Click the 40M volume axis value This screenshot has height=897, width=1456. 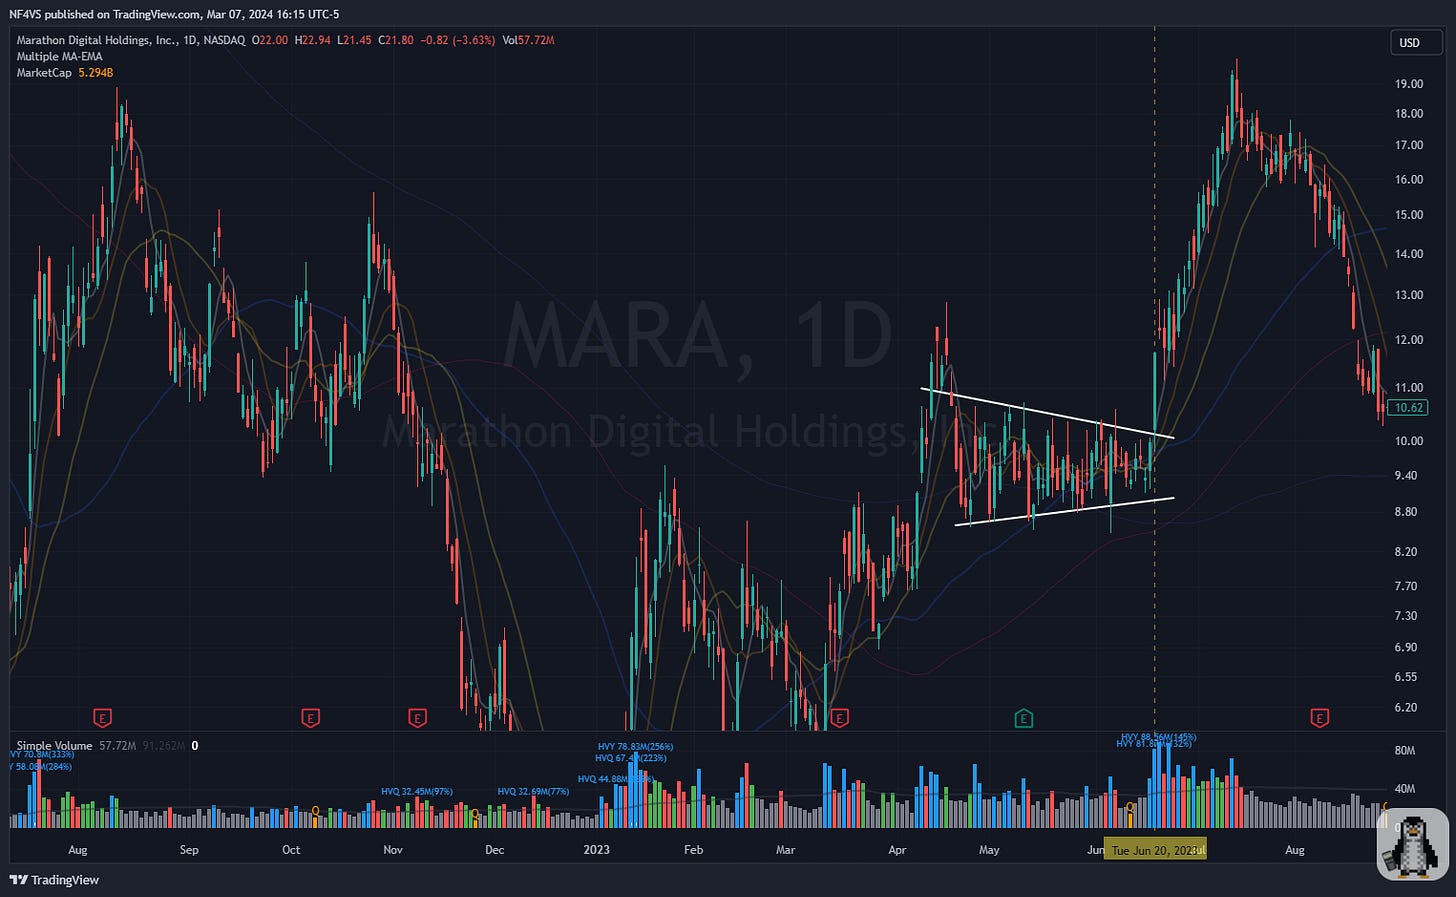1405,789
